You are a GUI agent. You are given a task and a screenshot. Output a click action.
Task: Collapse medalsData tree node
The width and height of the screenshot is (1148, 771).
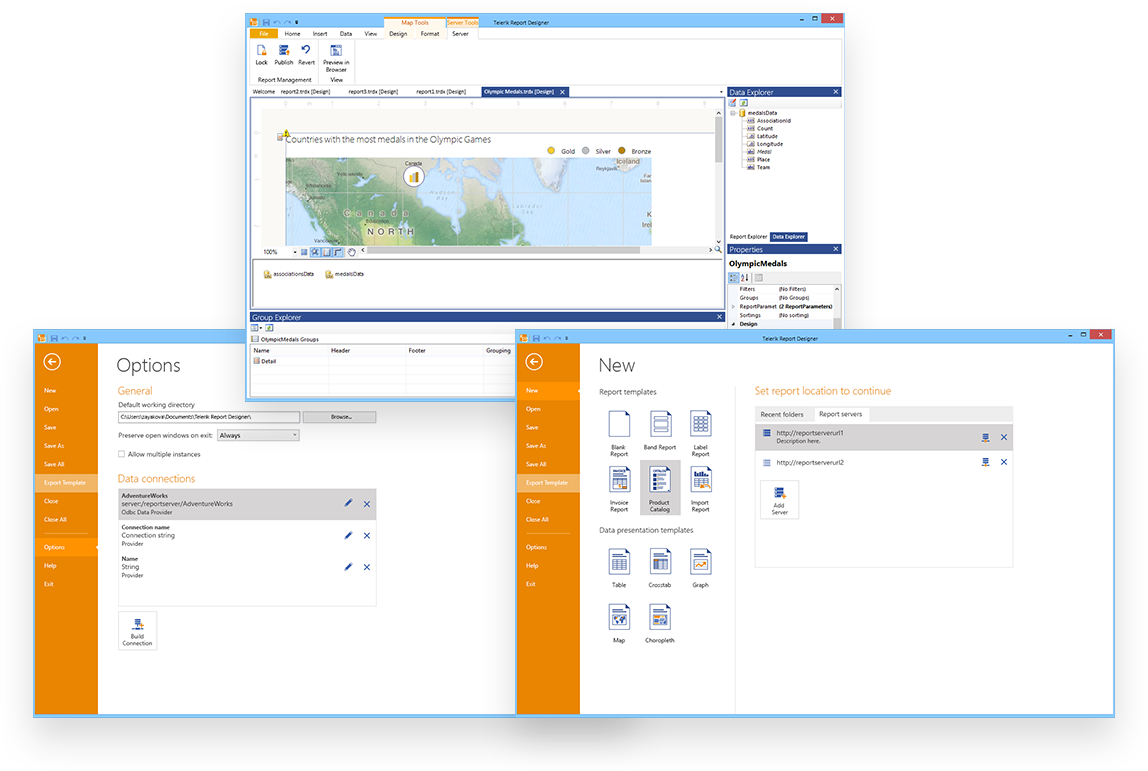[x=733, y=113]
